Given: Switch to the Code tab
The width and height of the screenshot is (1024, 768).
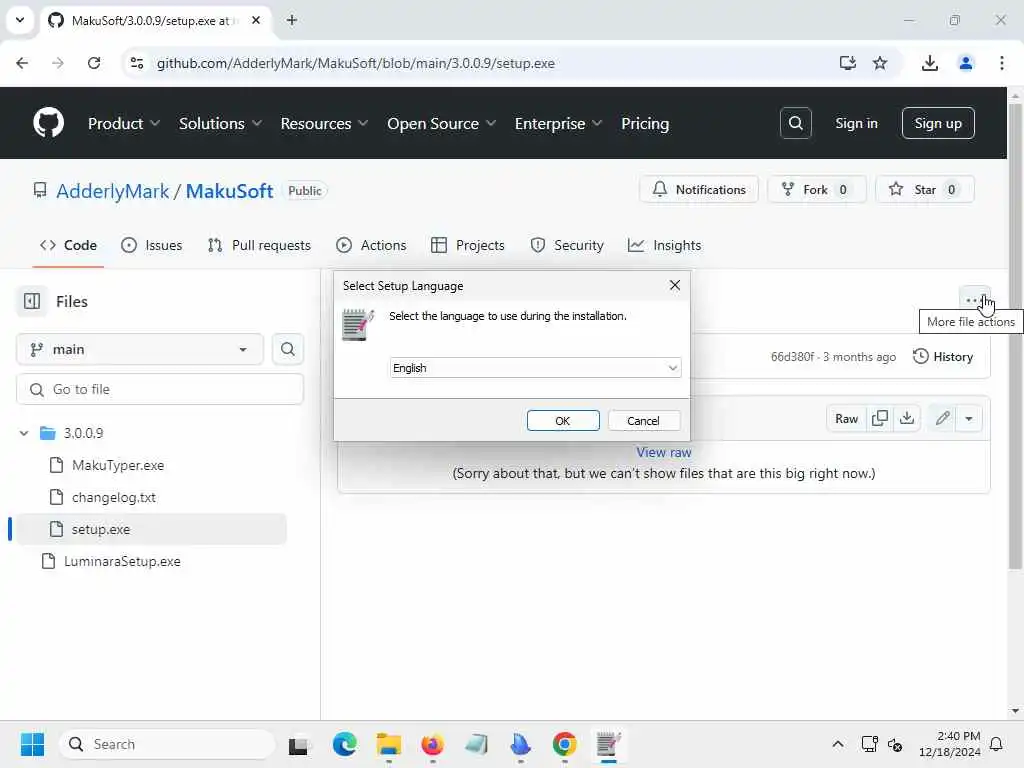Looking at the screenshot, I should coord(68,246).
